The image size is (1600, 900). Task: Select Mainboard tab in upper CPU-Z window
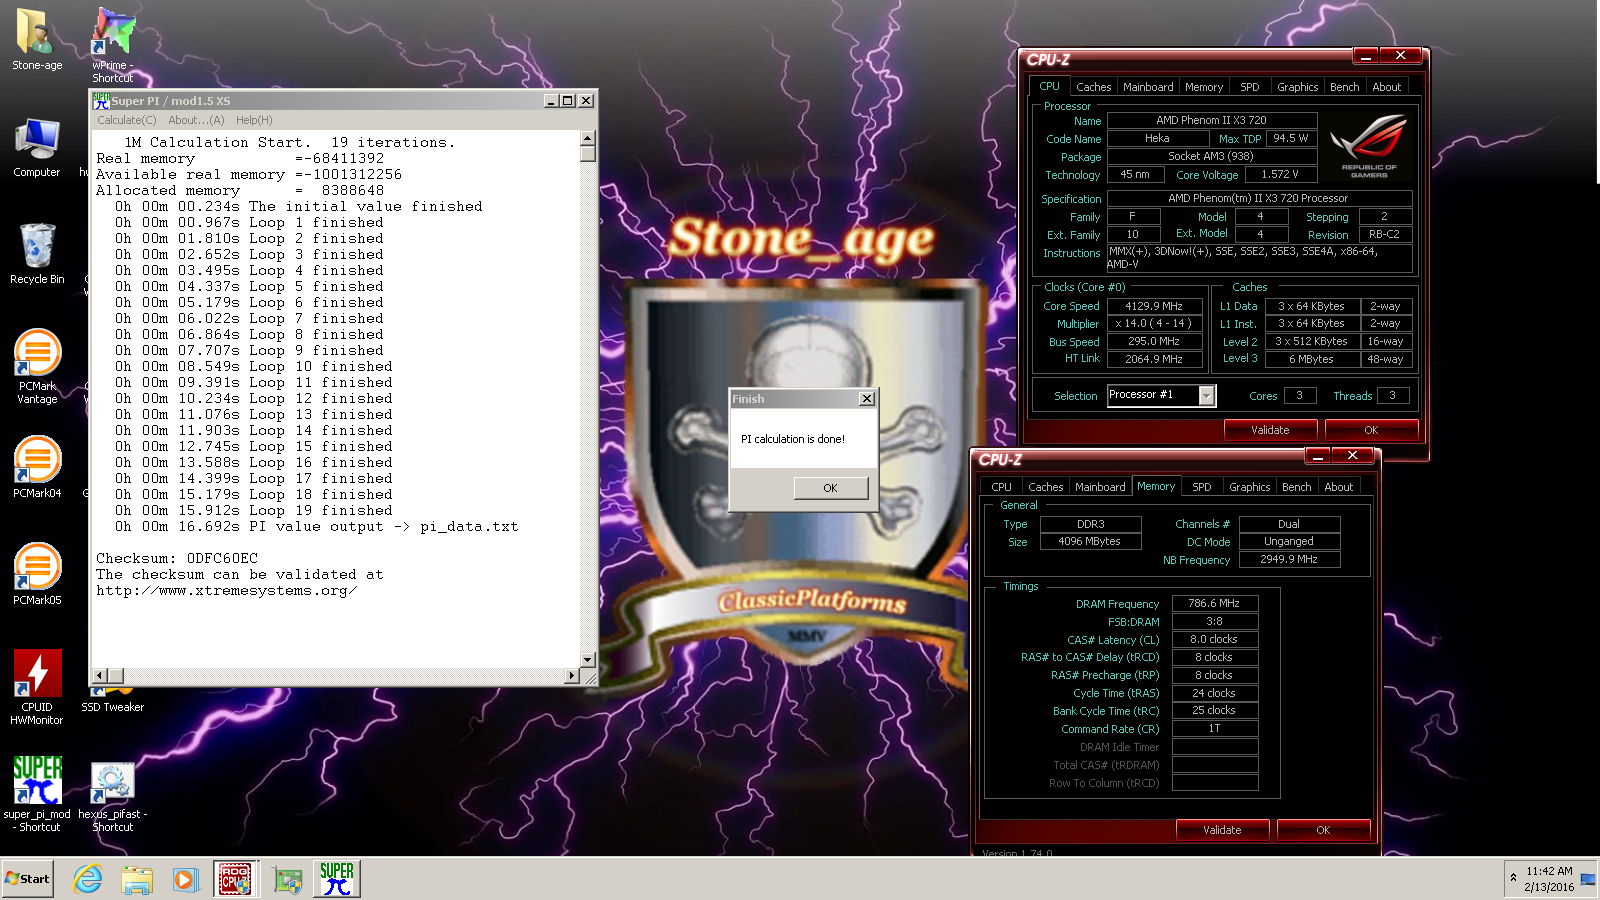tap(1148, 87)
